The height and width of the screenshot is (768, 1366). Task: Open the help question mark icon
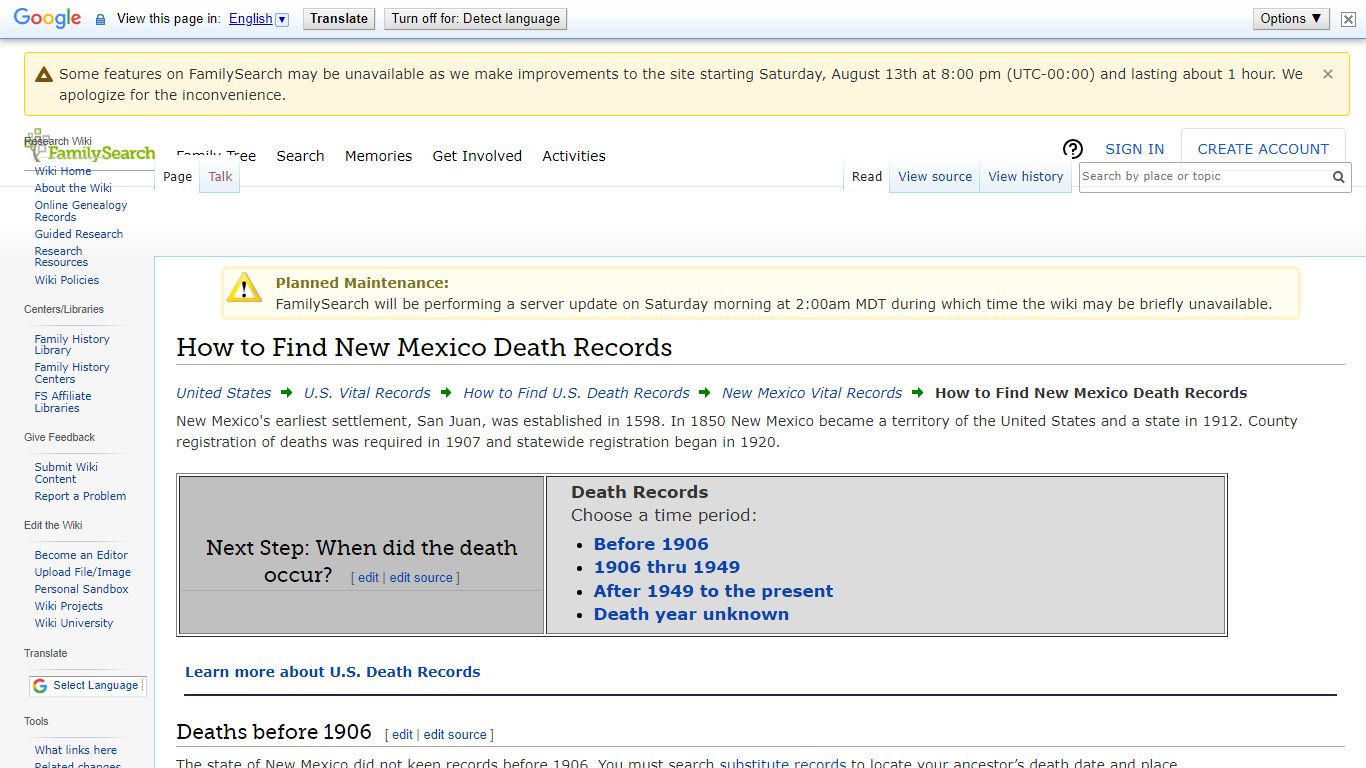[x=1072, y=149]
